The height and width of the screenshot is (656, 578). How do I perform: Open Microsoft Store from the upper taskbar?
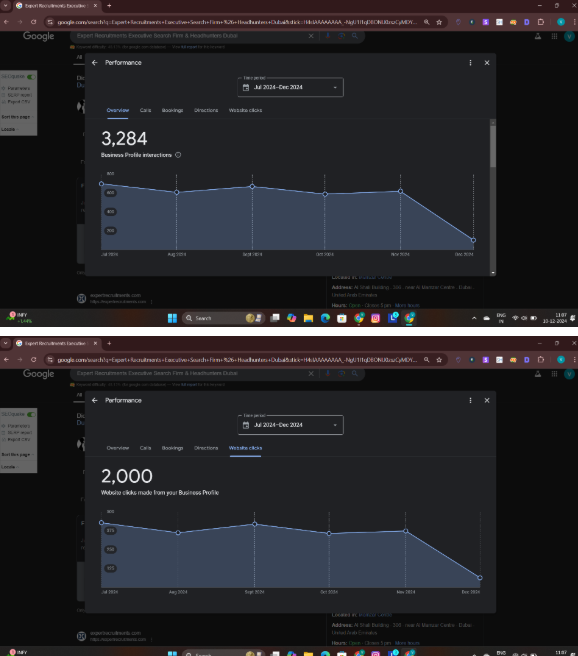click(x=342, y=318)
